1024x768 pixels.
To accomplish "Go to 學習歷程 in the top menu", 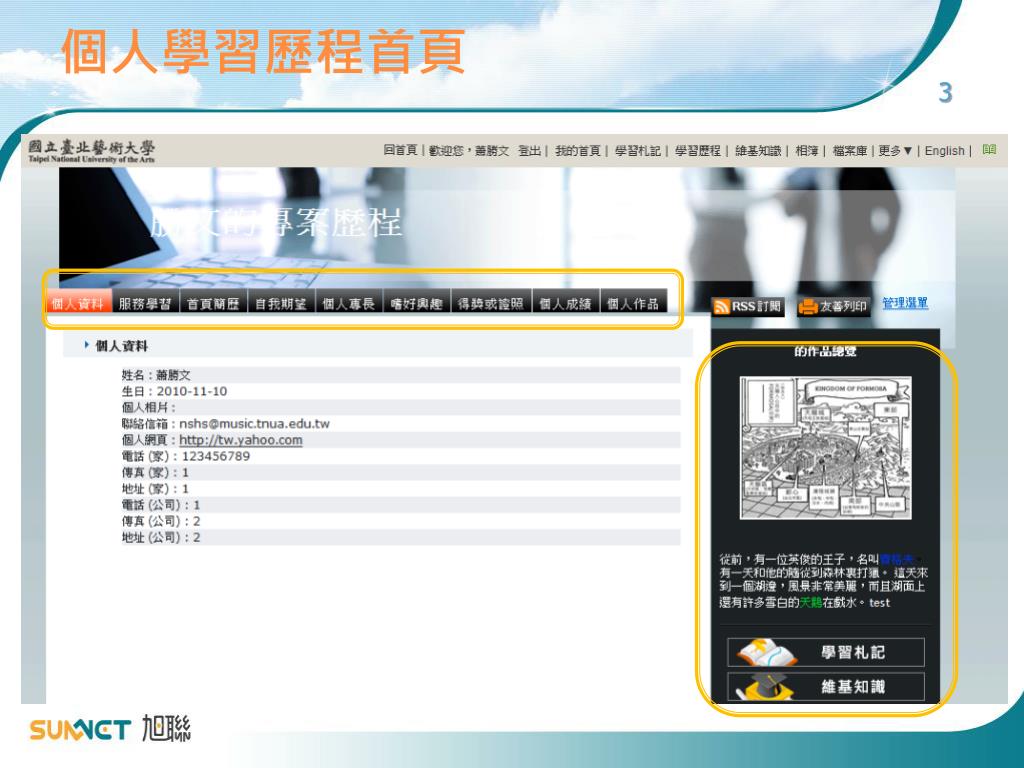I will (x=698, y=151).
